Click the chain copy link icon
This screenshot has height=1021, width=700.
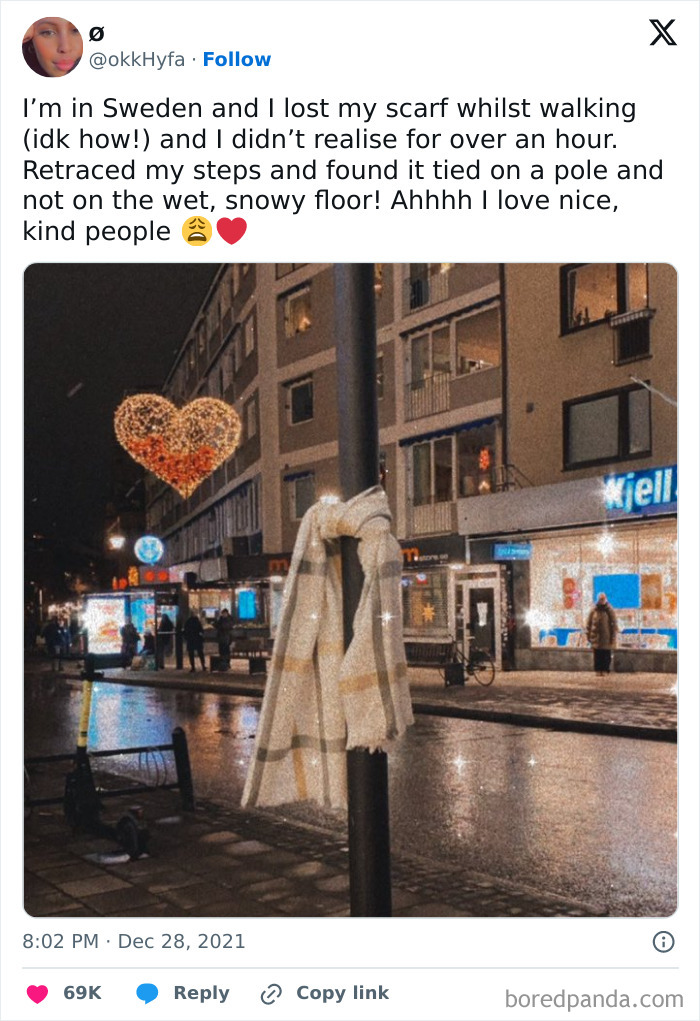tap(271, 994)
